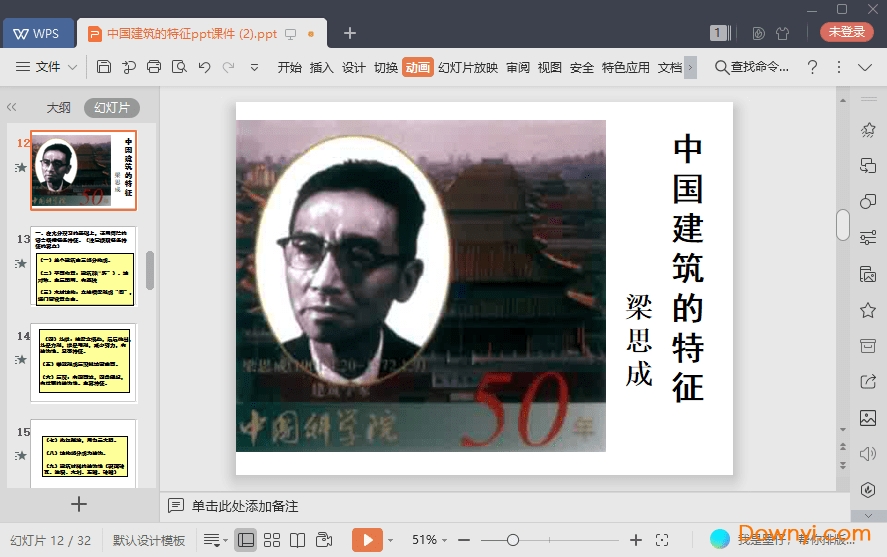Switch panel to 大纲 outline view

58,107
